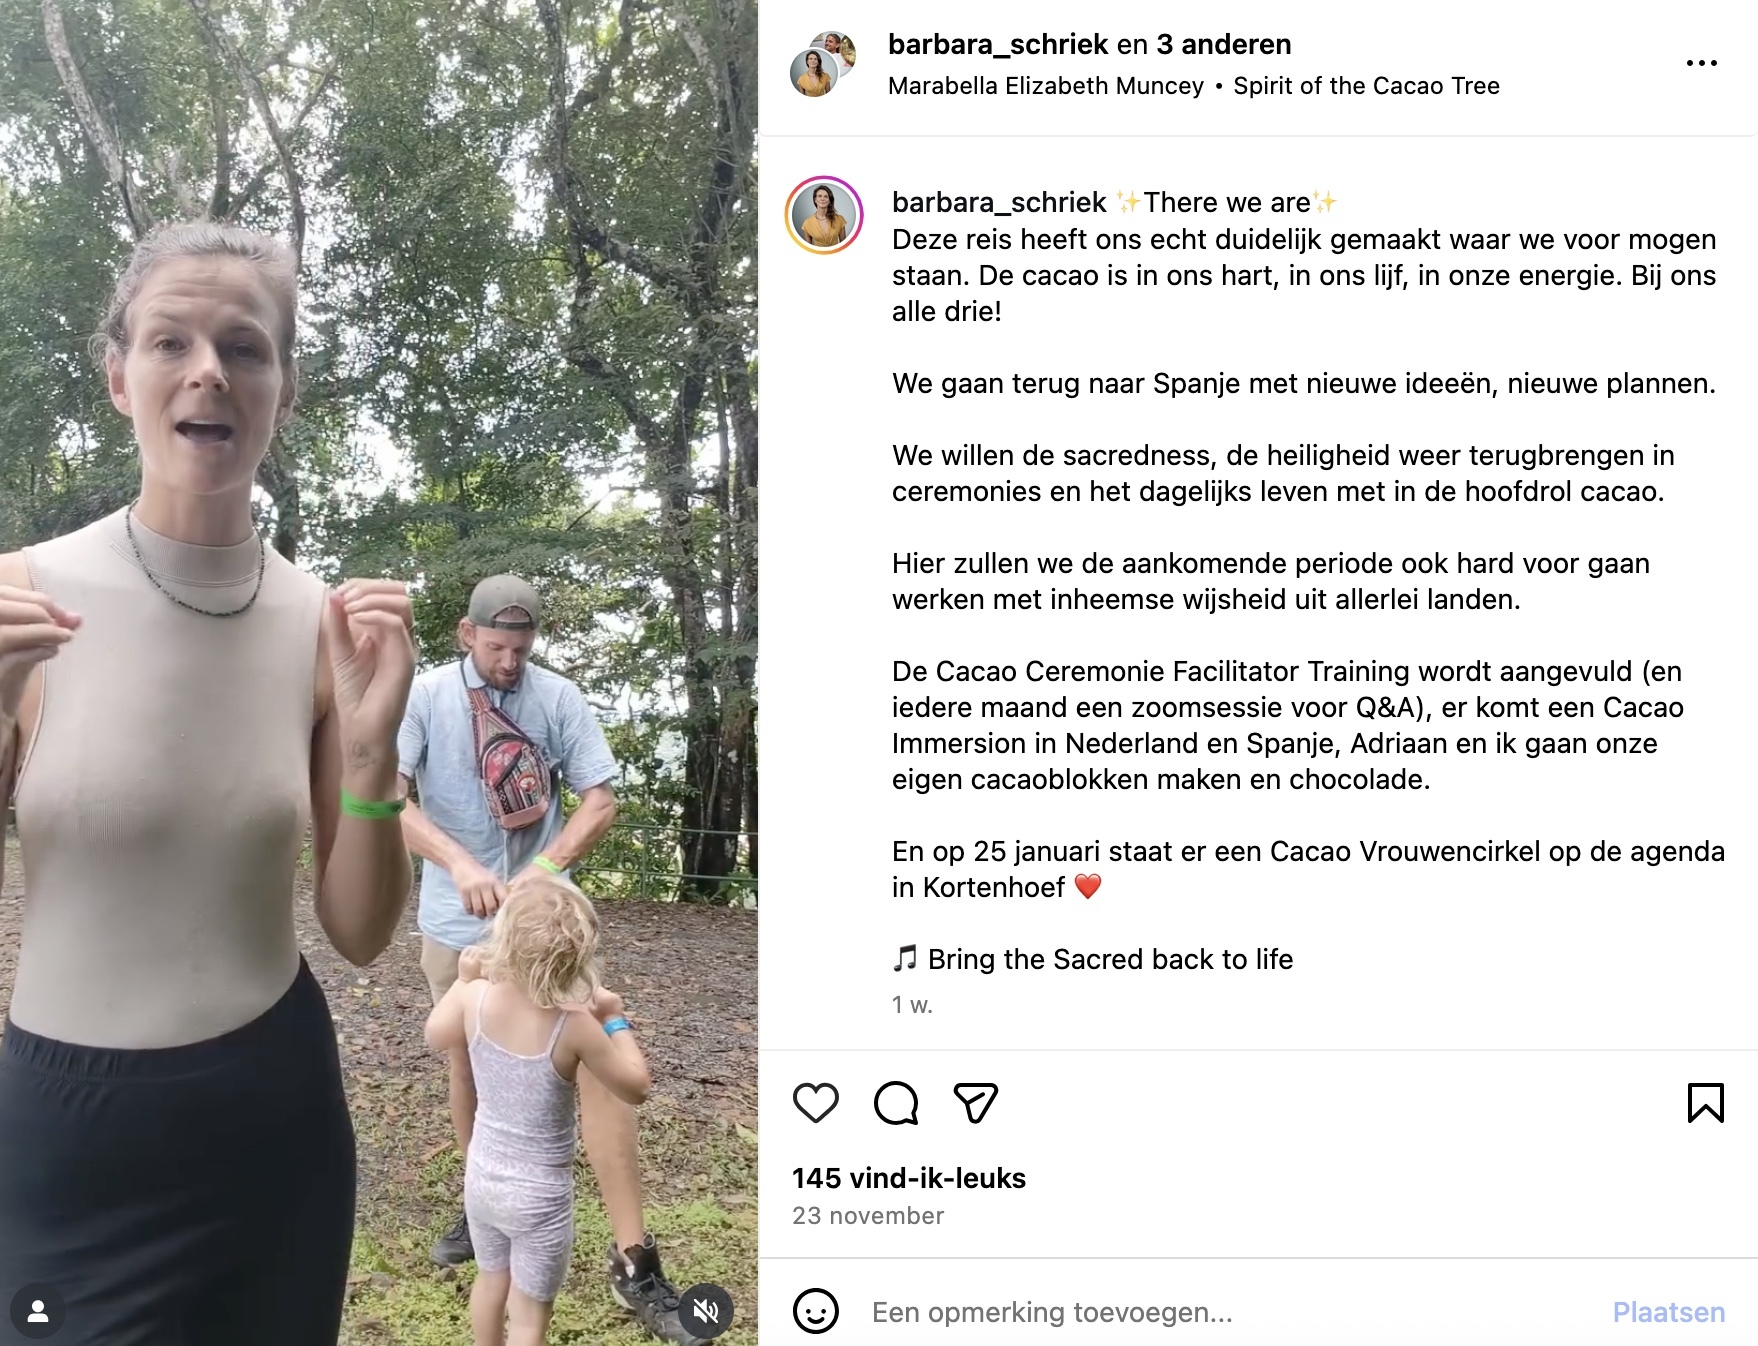The image size is (1758, 1346).
Task: View barbara_schriek story avatar in caption
Action: click(824, 215)
